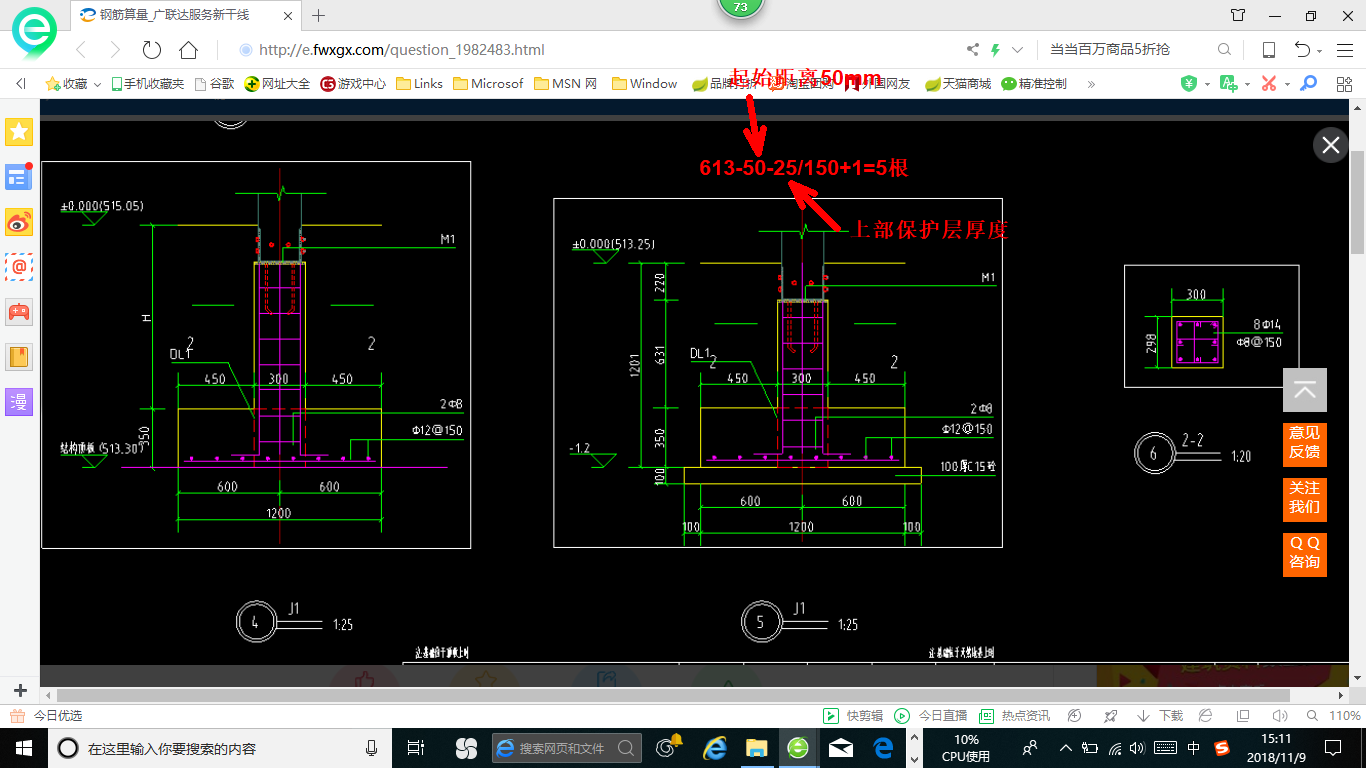The width and height of the screenshot is (1366, 768).
Task: Open the purple 漫 comics sidebar icon
Action: pos(20,402)
